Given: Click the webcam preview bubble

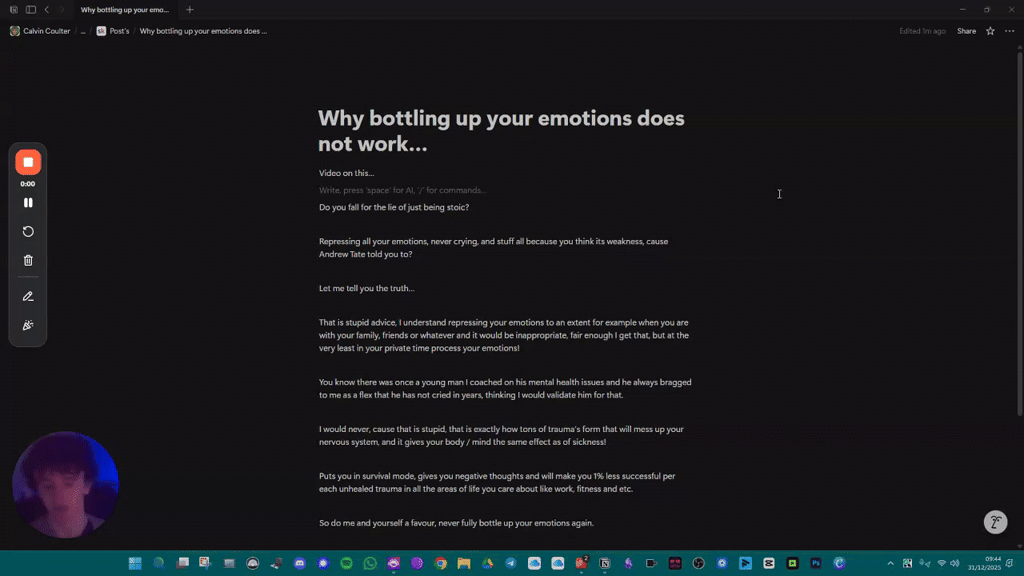Looking at the screenshot, I should 64,484.
